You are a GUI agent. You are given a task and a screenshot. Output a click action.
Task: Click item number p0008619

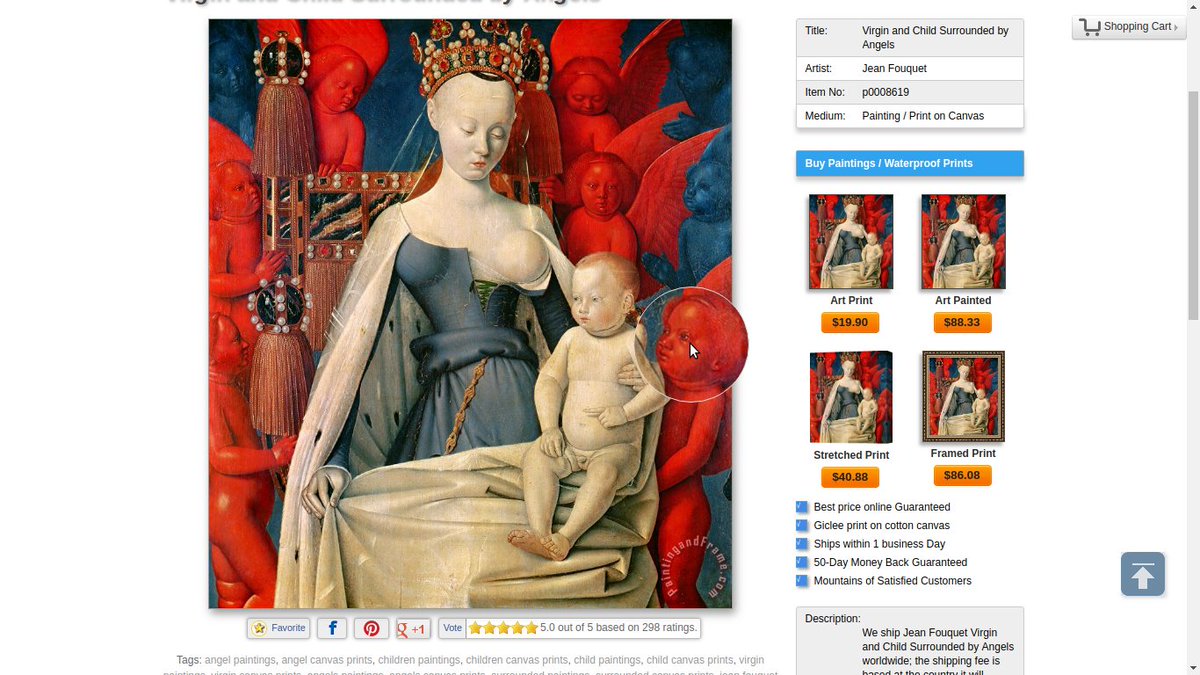click(886, 92)
